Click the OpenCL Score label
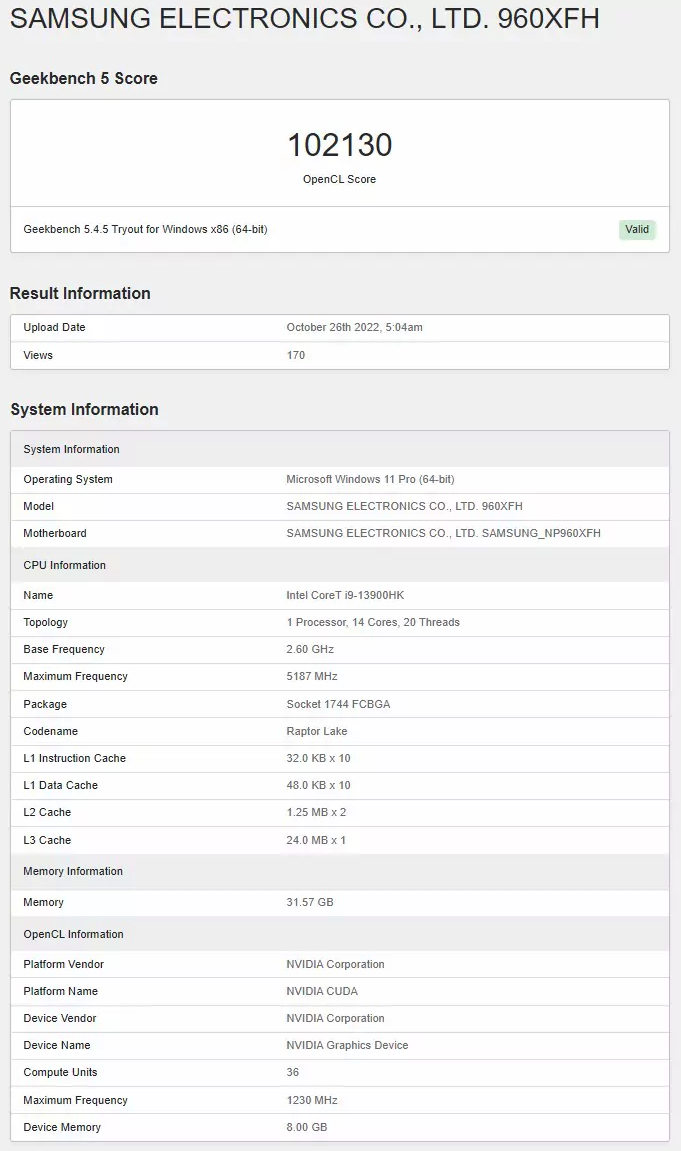 click(x=339, y=179)
